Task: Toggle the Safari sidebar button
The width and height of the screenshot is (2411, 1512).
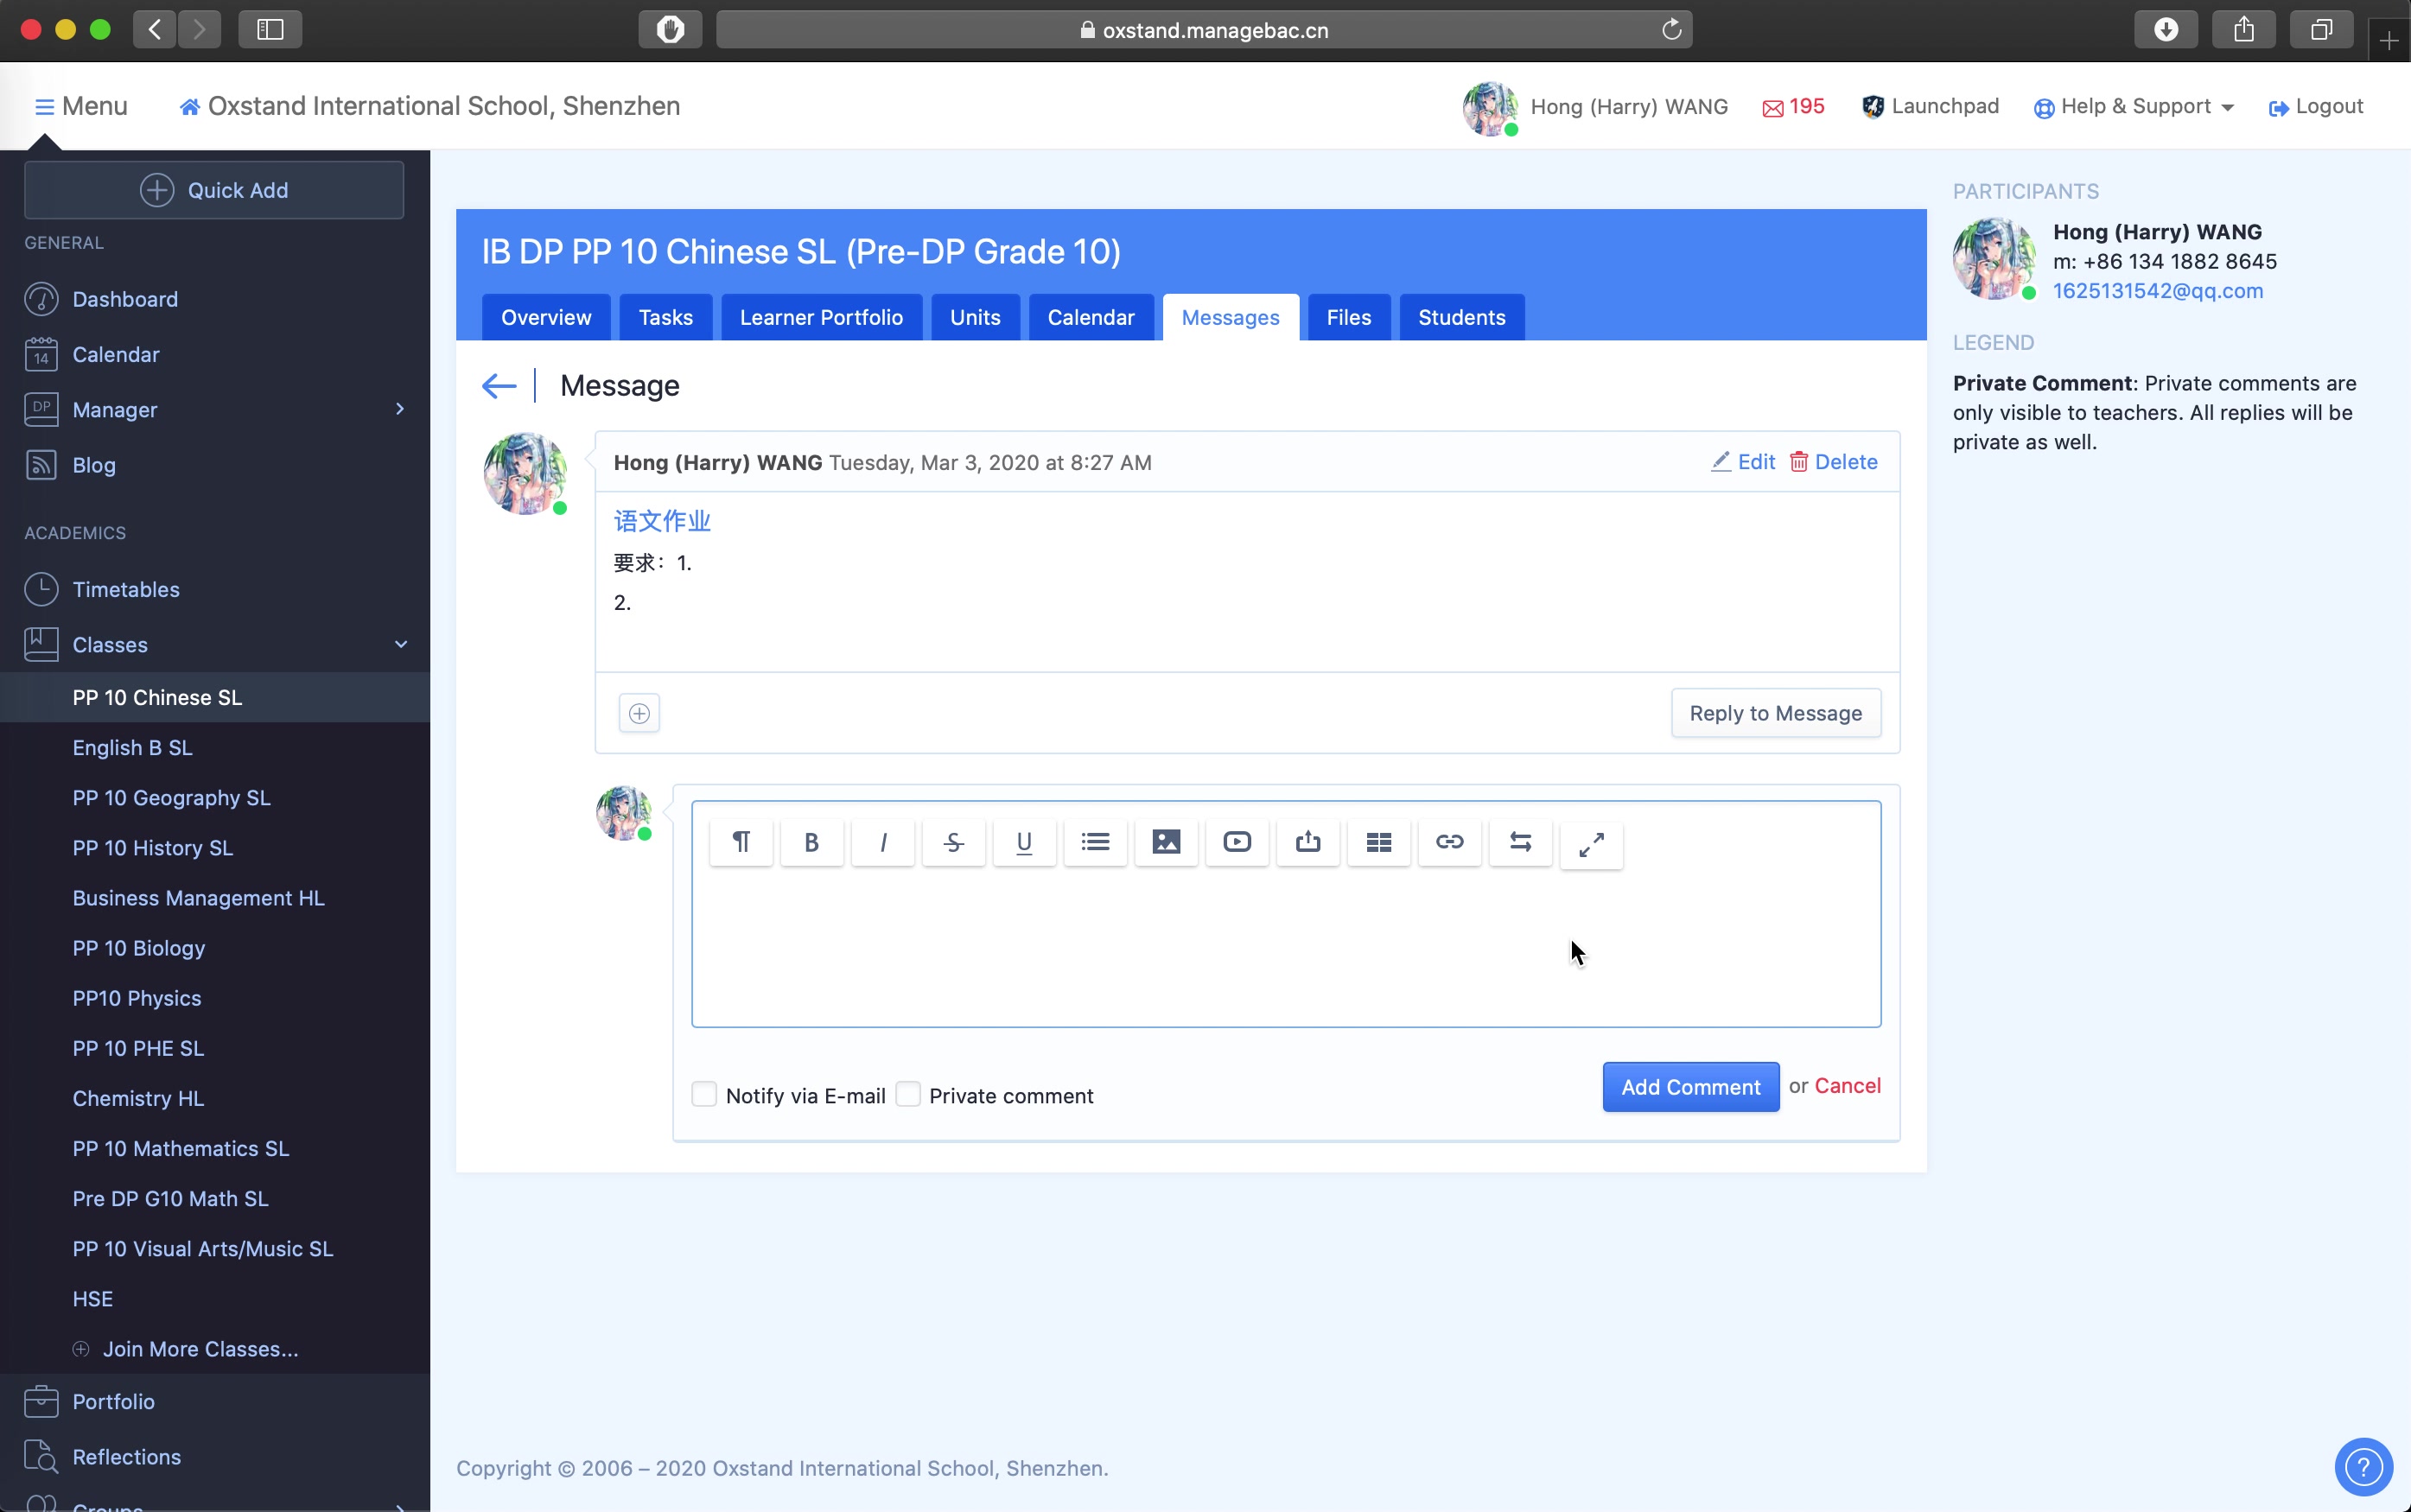Action: click(268, 29)
